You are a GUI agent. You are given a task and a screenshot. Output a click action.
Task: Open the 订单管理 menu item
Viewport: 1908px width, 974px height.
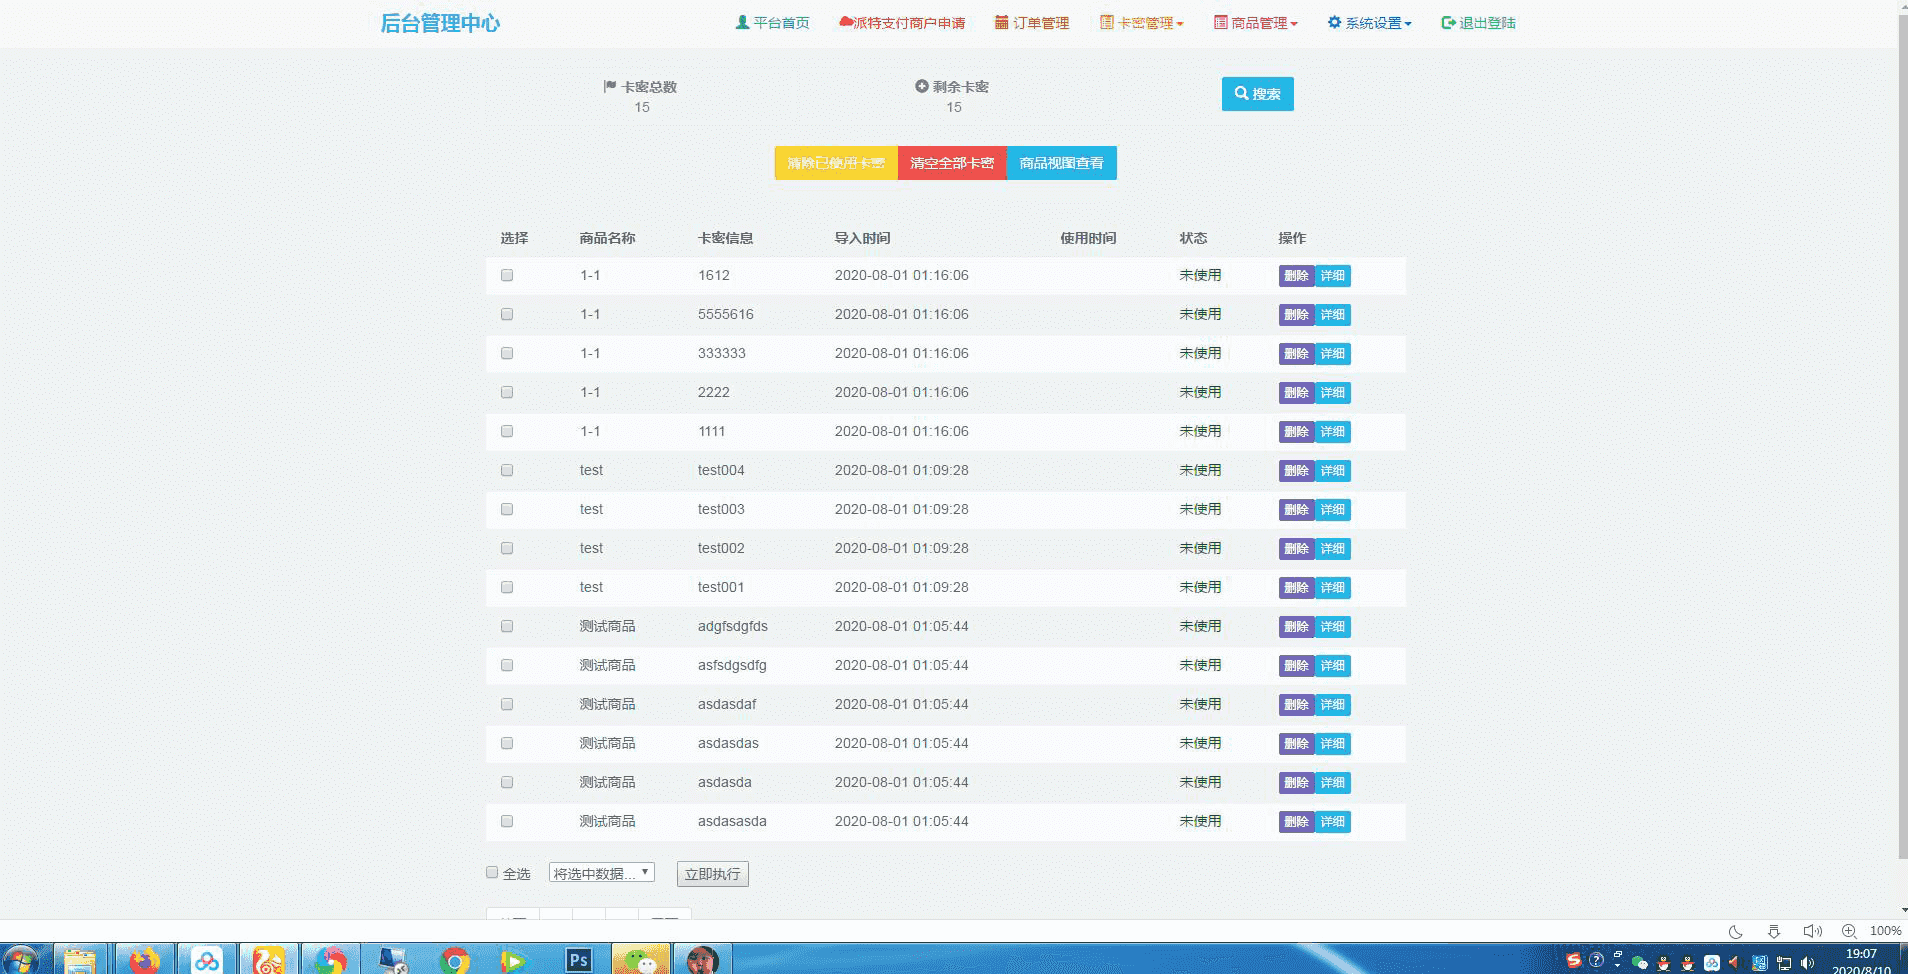(1032, 23)
